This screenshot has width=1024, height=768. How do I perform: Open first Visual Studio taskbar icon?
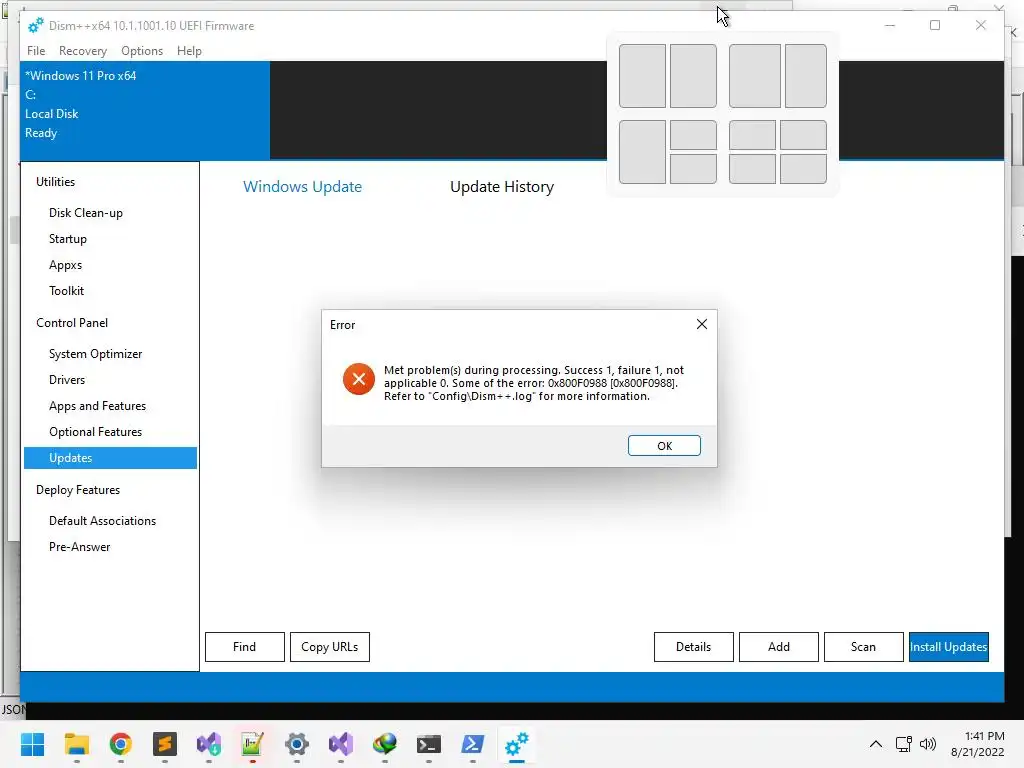pyautogui.click(x=209, y=744)
